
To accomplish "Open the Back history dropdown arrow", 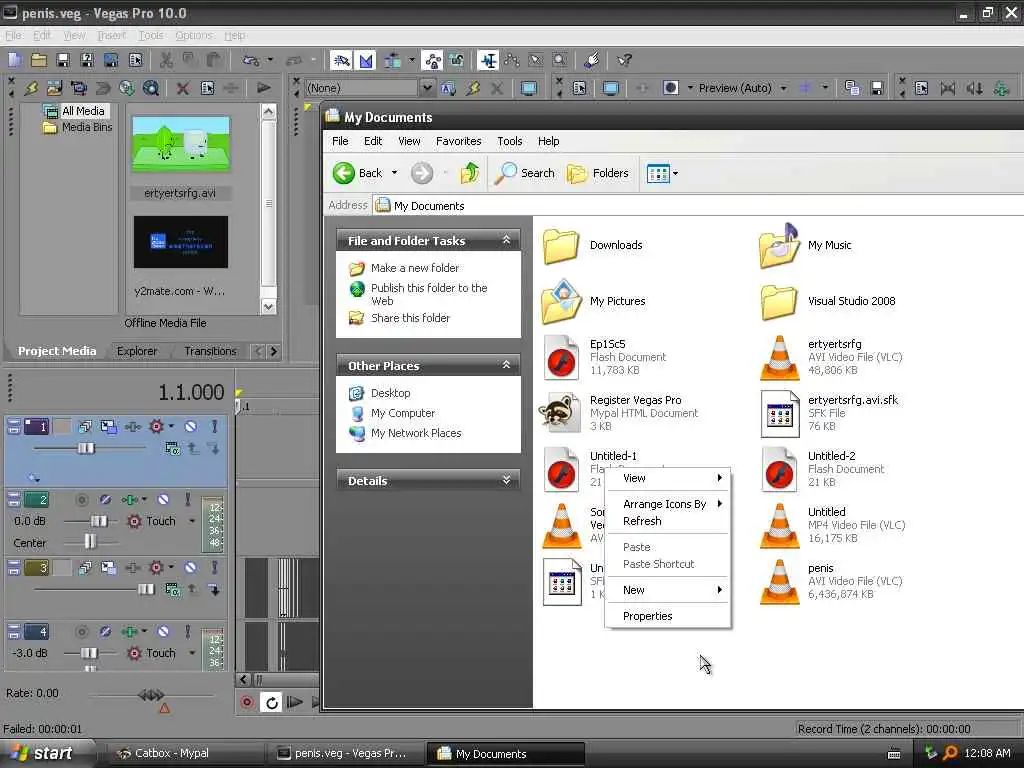I will pyautogui.click(x=394, y=173).
